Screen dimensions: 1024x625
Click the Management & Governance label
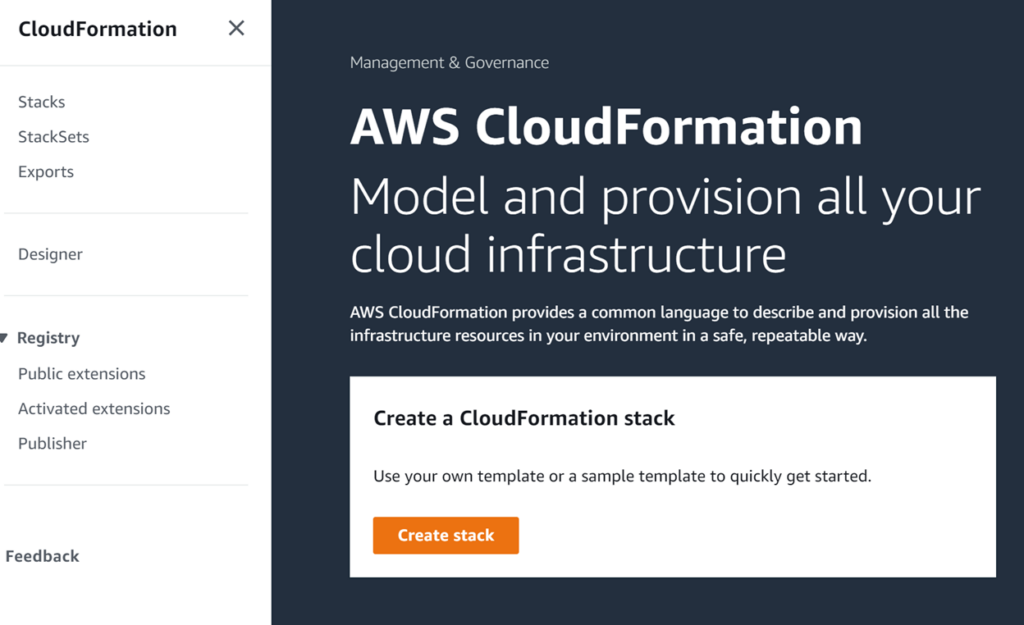click(448, 62)
